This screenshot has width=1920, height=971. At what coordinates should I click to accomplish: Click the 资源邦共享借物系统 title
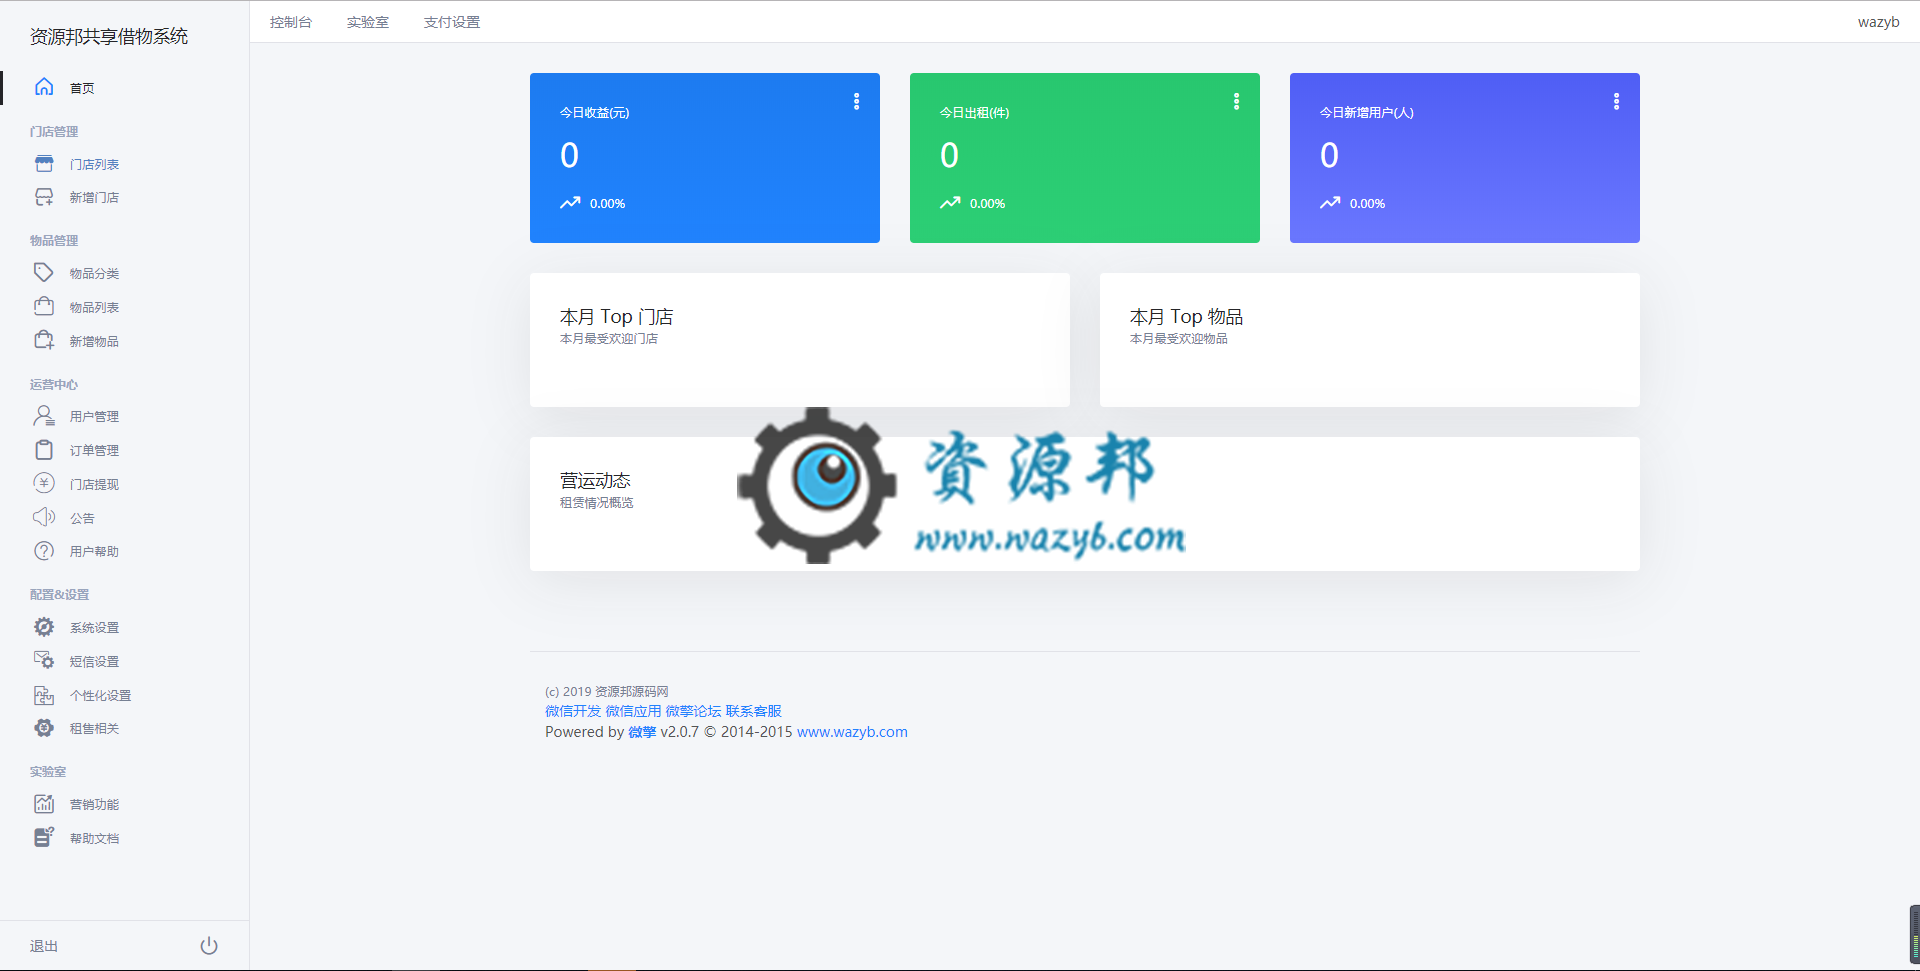(109, 36)
